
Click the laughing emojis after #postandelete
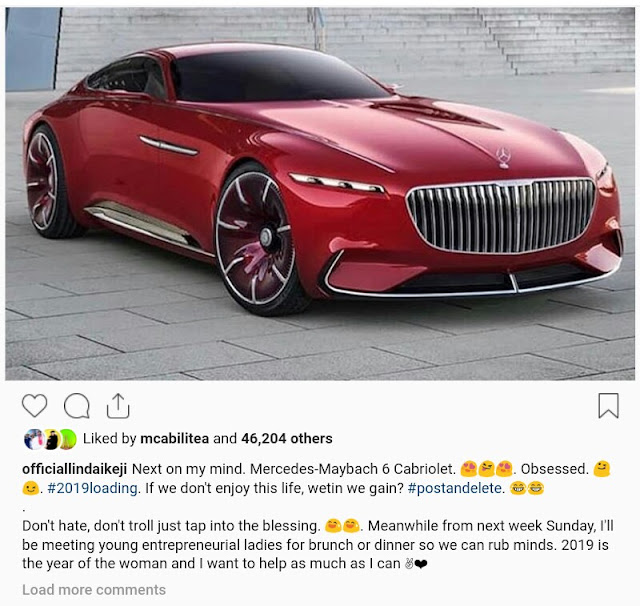click(x=527, y=488)
